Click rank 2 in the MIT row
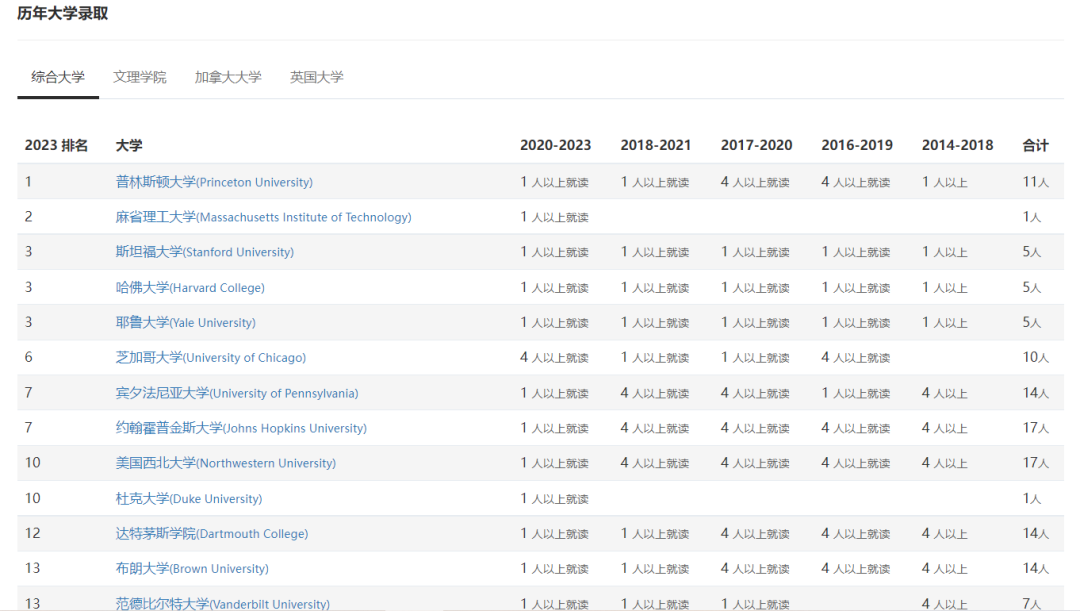 click(29, 217)
